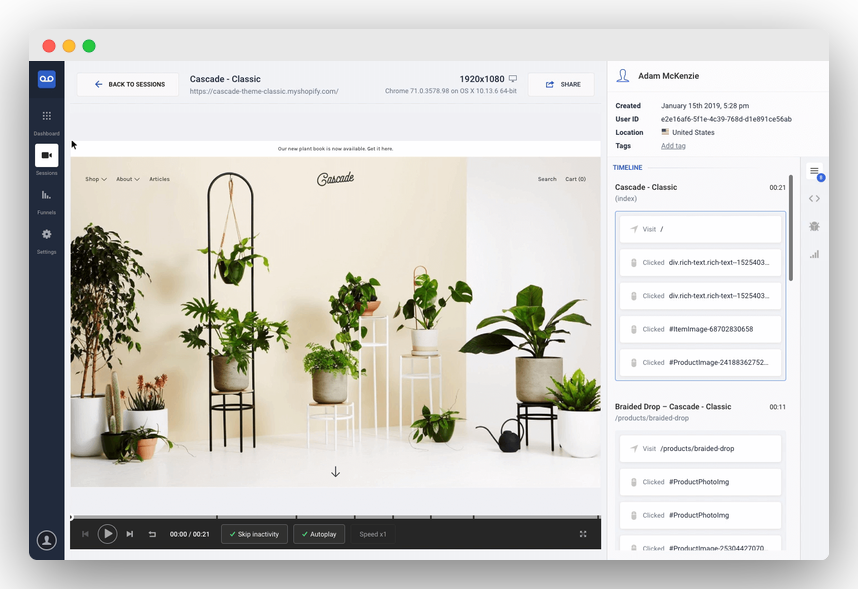Select Visit /products/braided-drop event
Viewport: 858px width, 589px height.
pos(700,449)
